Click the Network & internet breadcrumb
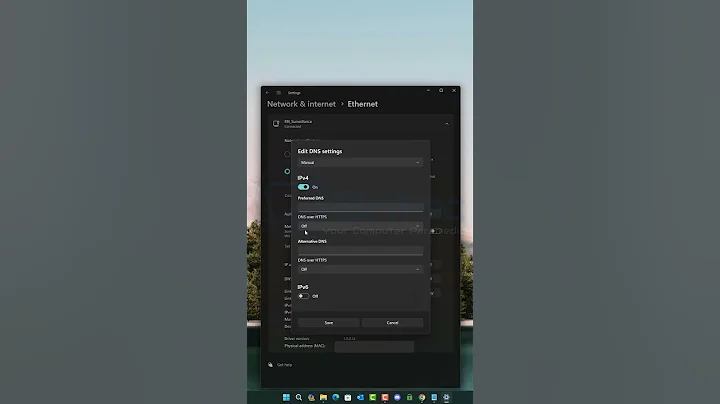The image size is (720, 404). [x=301, y=104]
